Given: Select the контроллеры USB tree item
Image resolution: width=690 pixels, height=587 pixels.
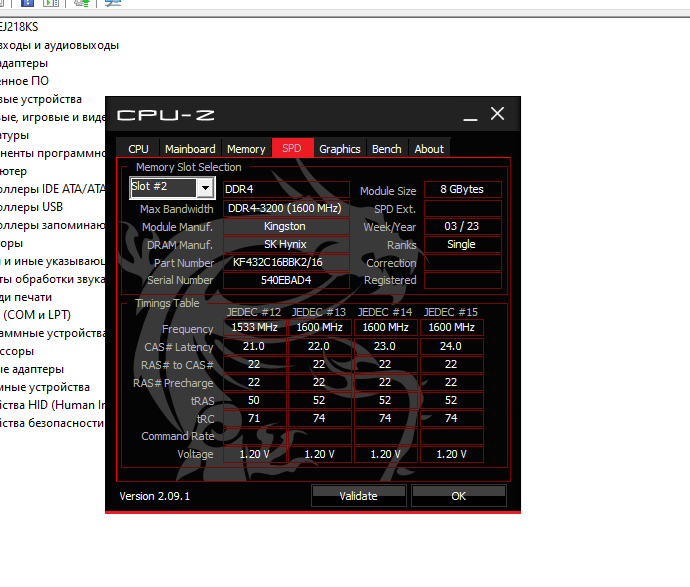Looking at the screenshot, I should tap(32, 207).
